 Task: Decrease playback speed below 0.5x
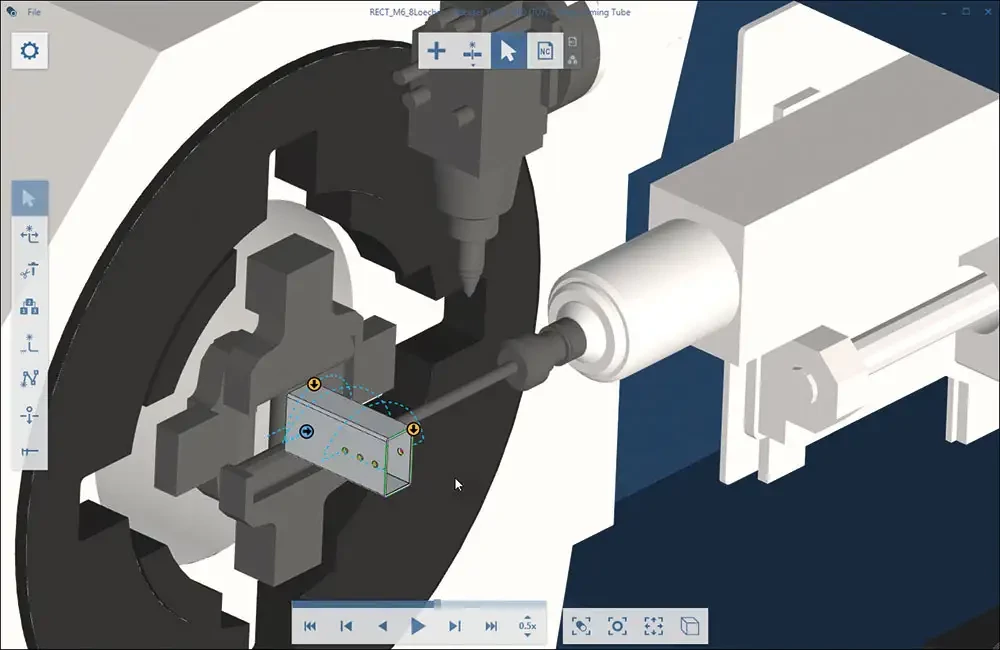(x=527, y=635)
